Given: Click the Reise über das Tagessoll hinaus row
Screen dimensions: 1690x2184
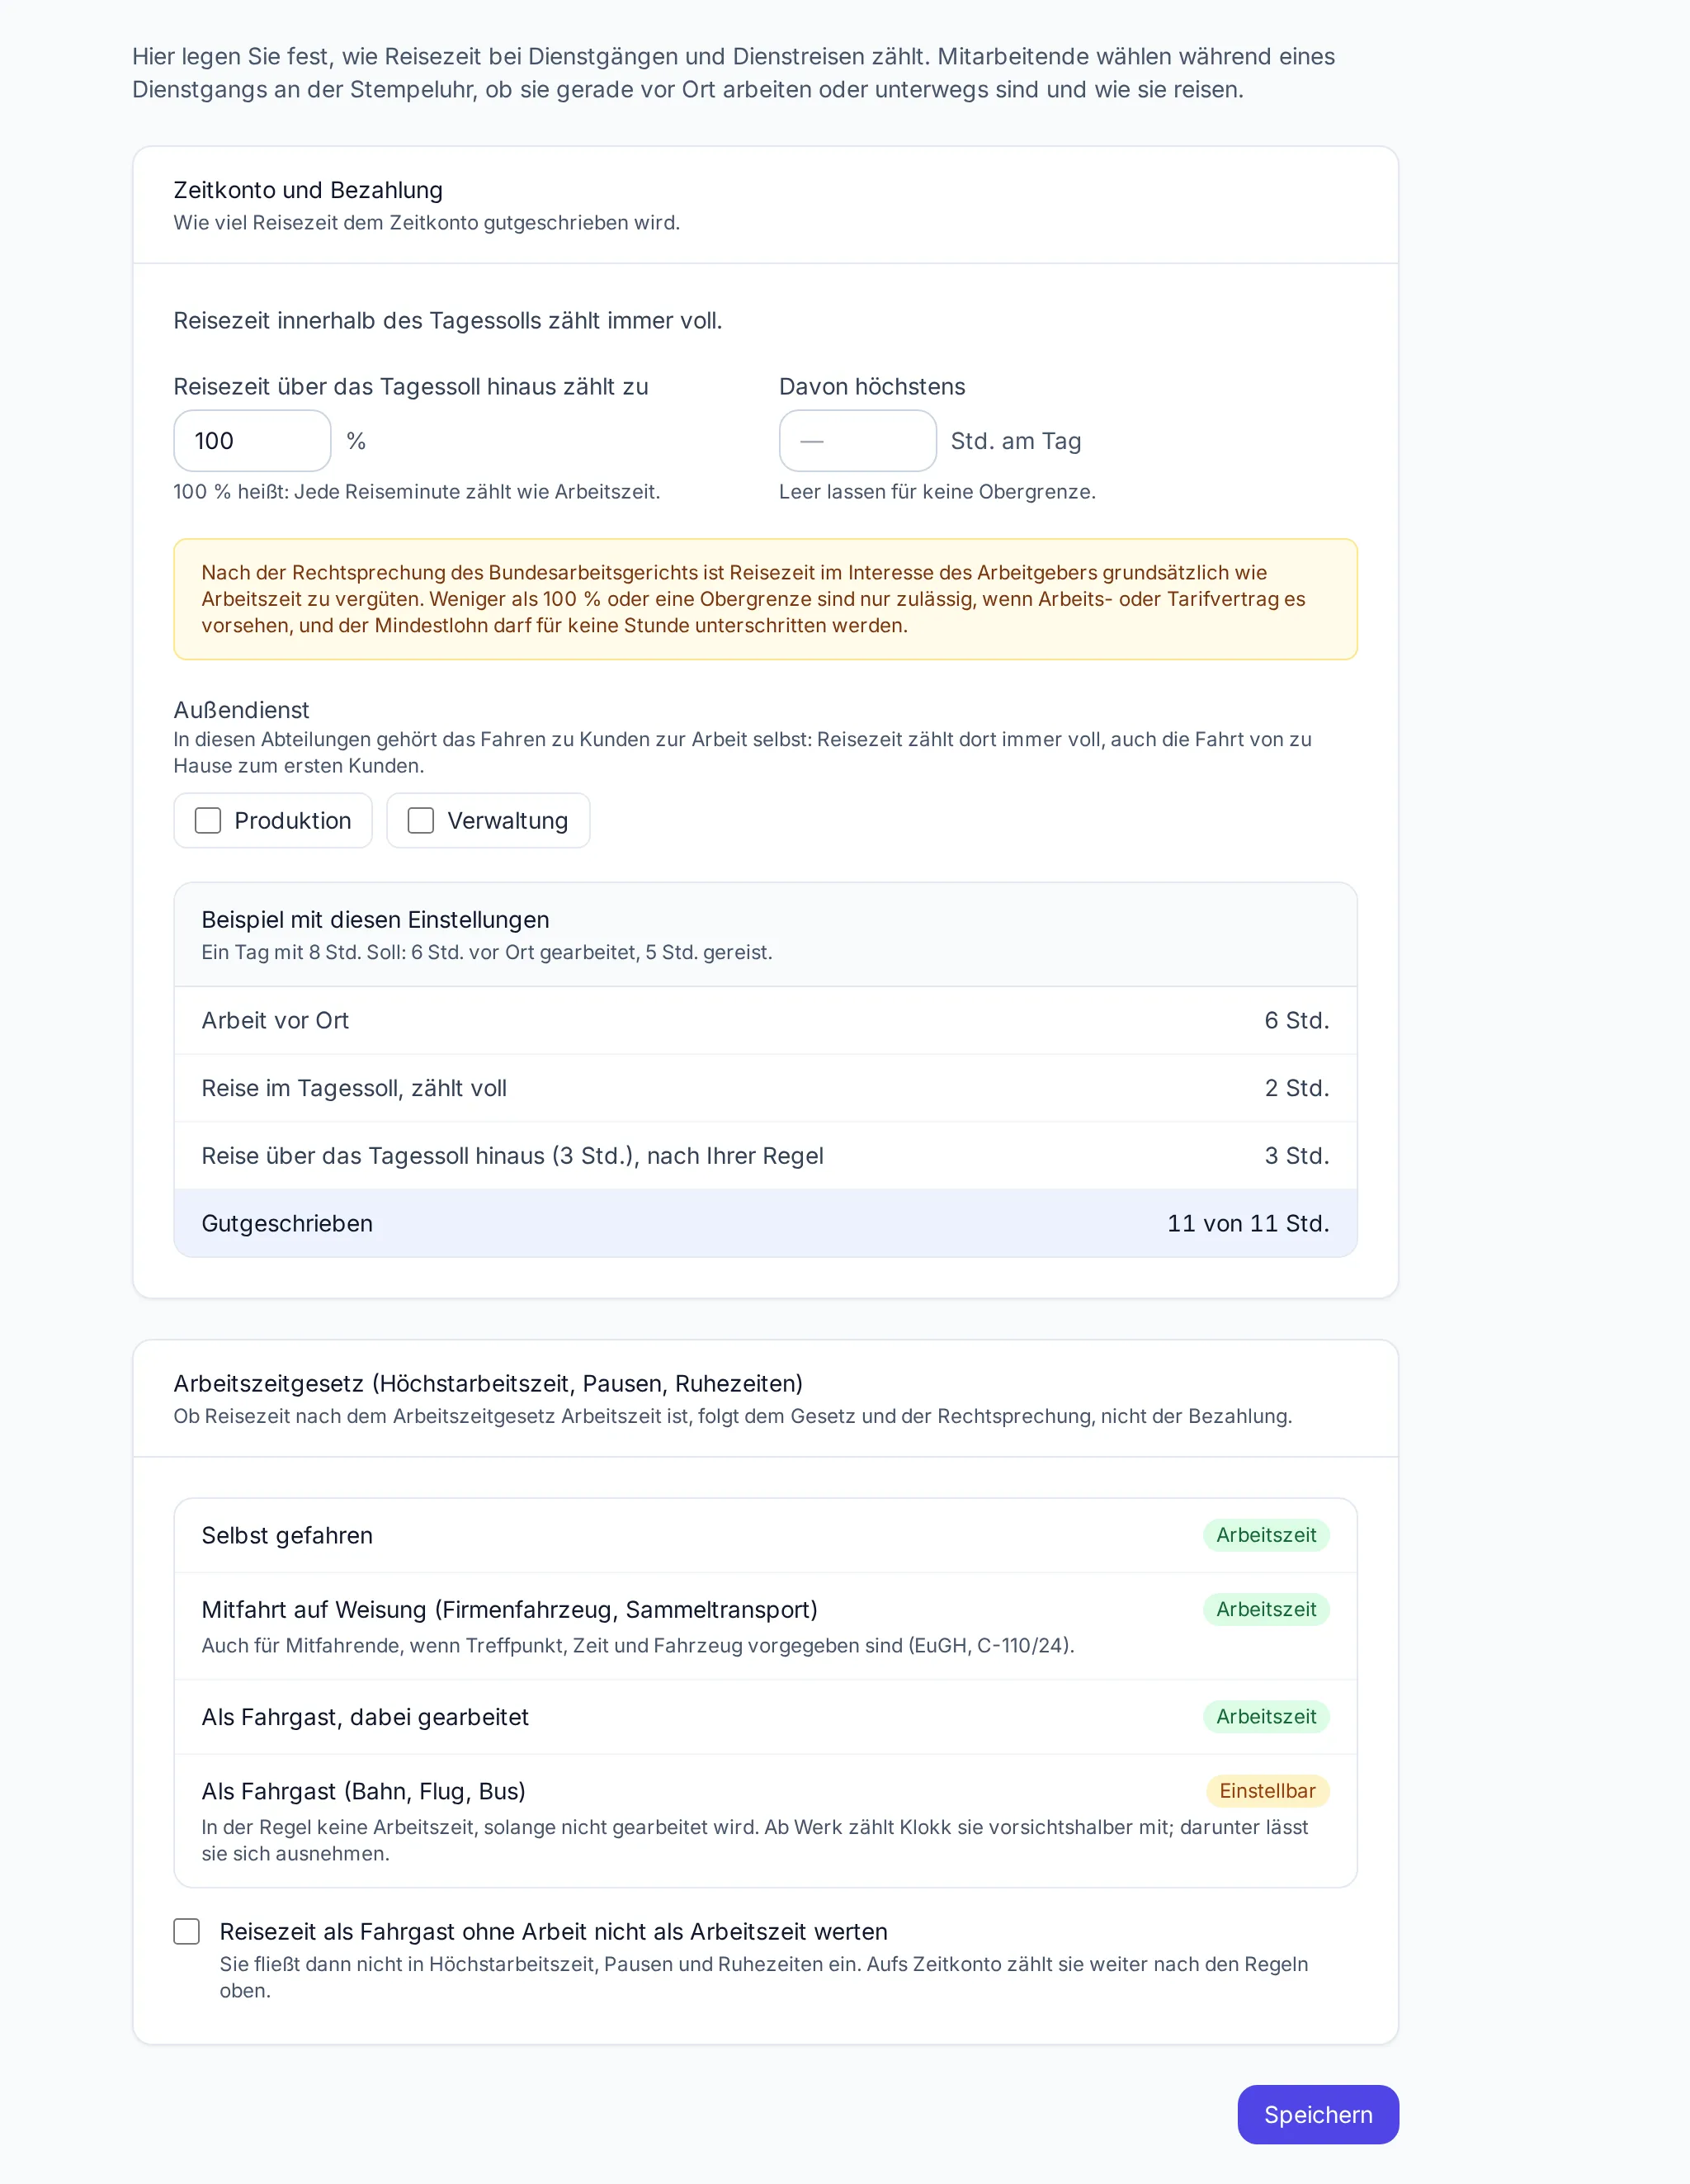Looking at the screenshot, I should point(765,1156).
